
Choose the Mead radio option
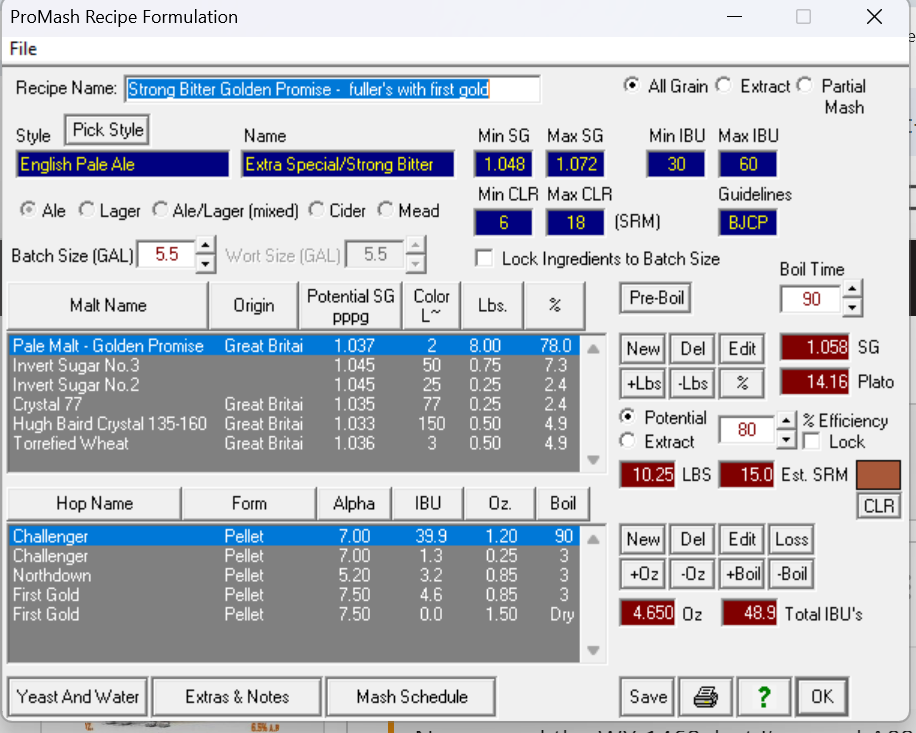click(x=385, y=209)
